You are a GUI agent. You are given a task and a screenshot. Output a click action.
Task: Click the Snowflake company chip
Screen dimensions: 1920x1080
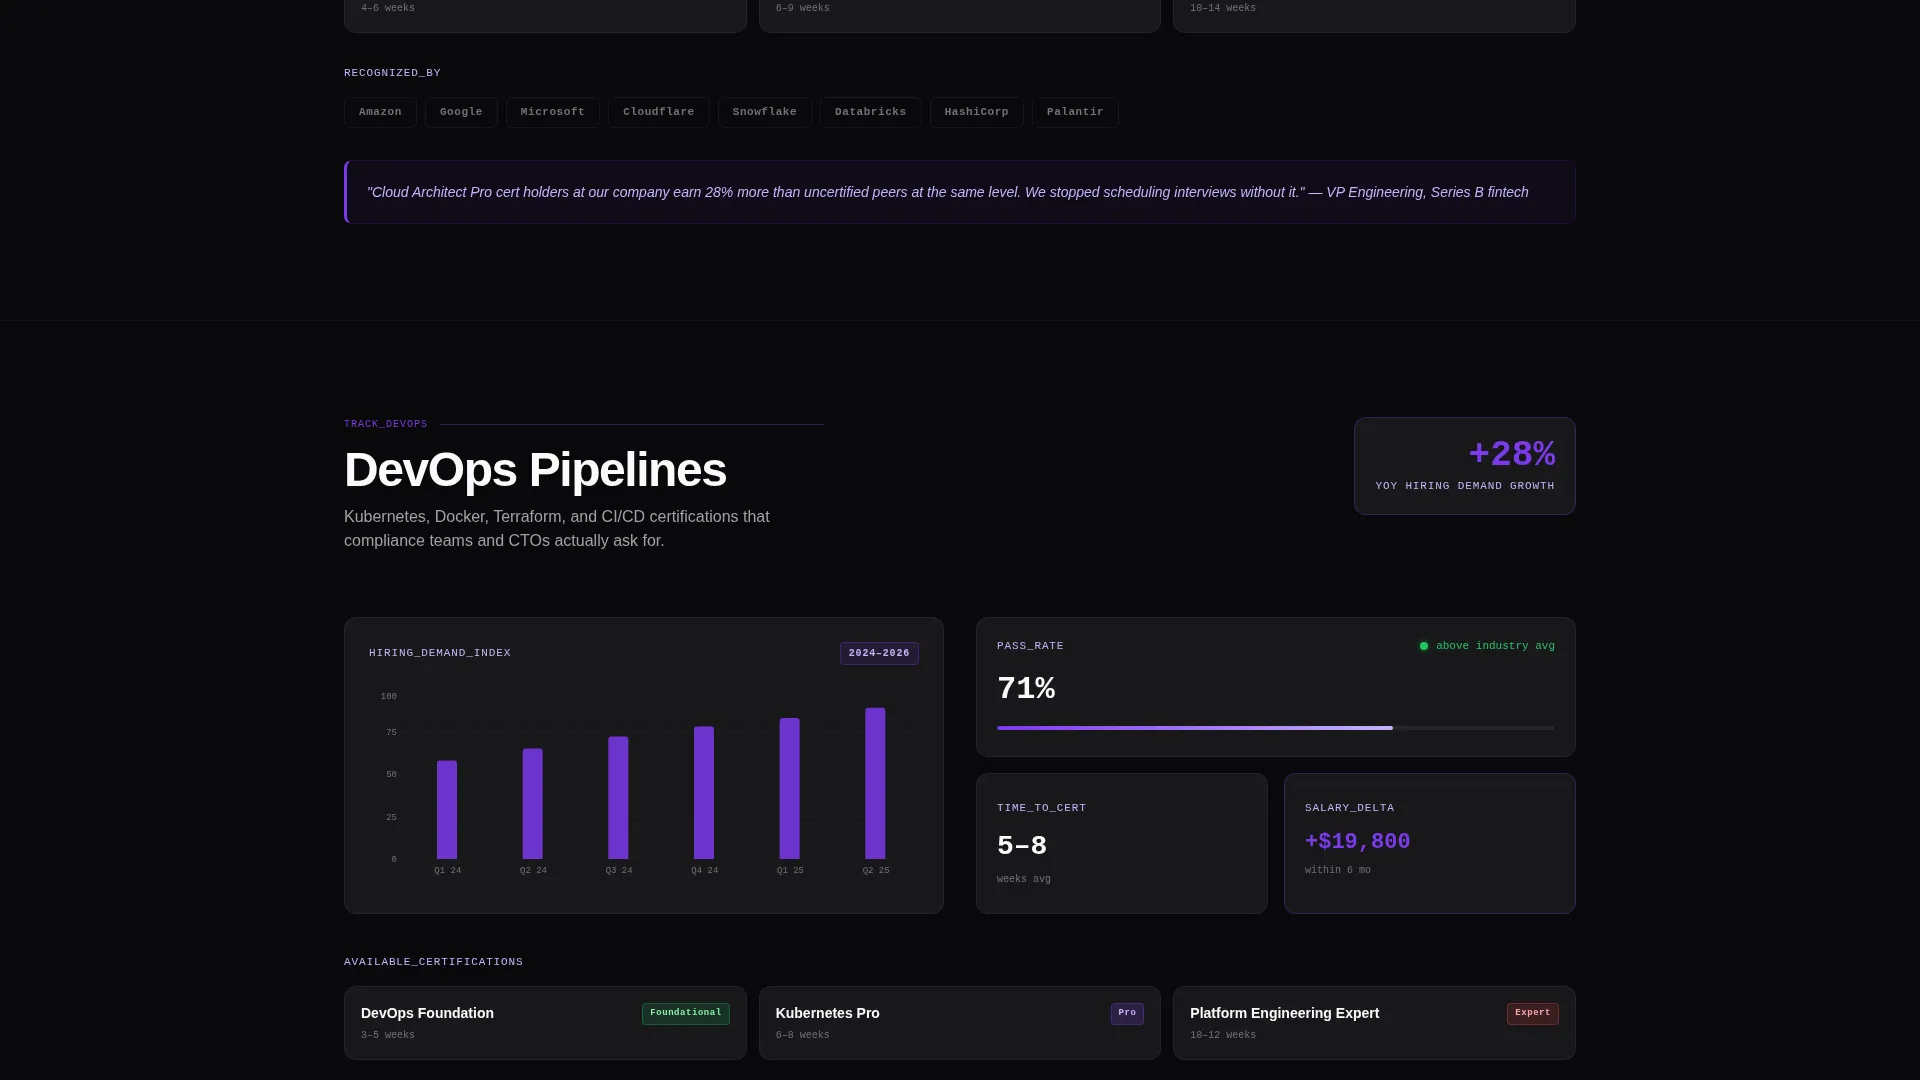[765, 112]
